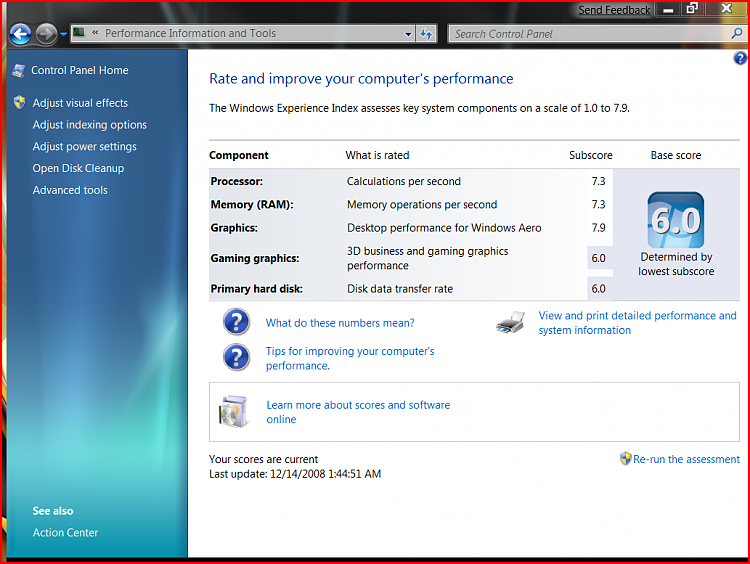750x564 pixels.
Task: Click the Memory (RAM): row label
Action: point(252,205)
